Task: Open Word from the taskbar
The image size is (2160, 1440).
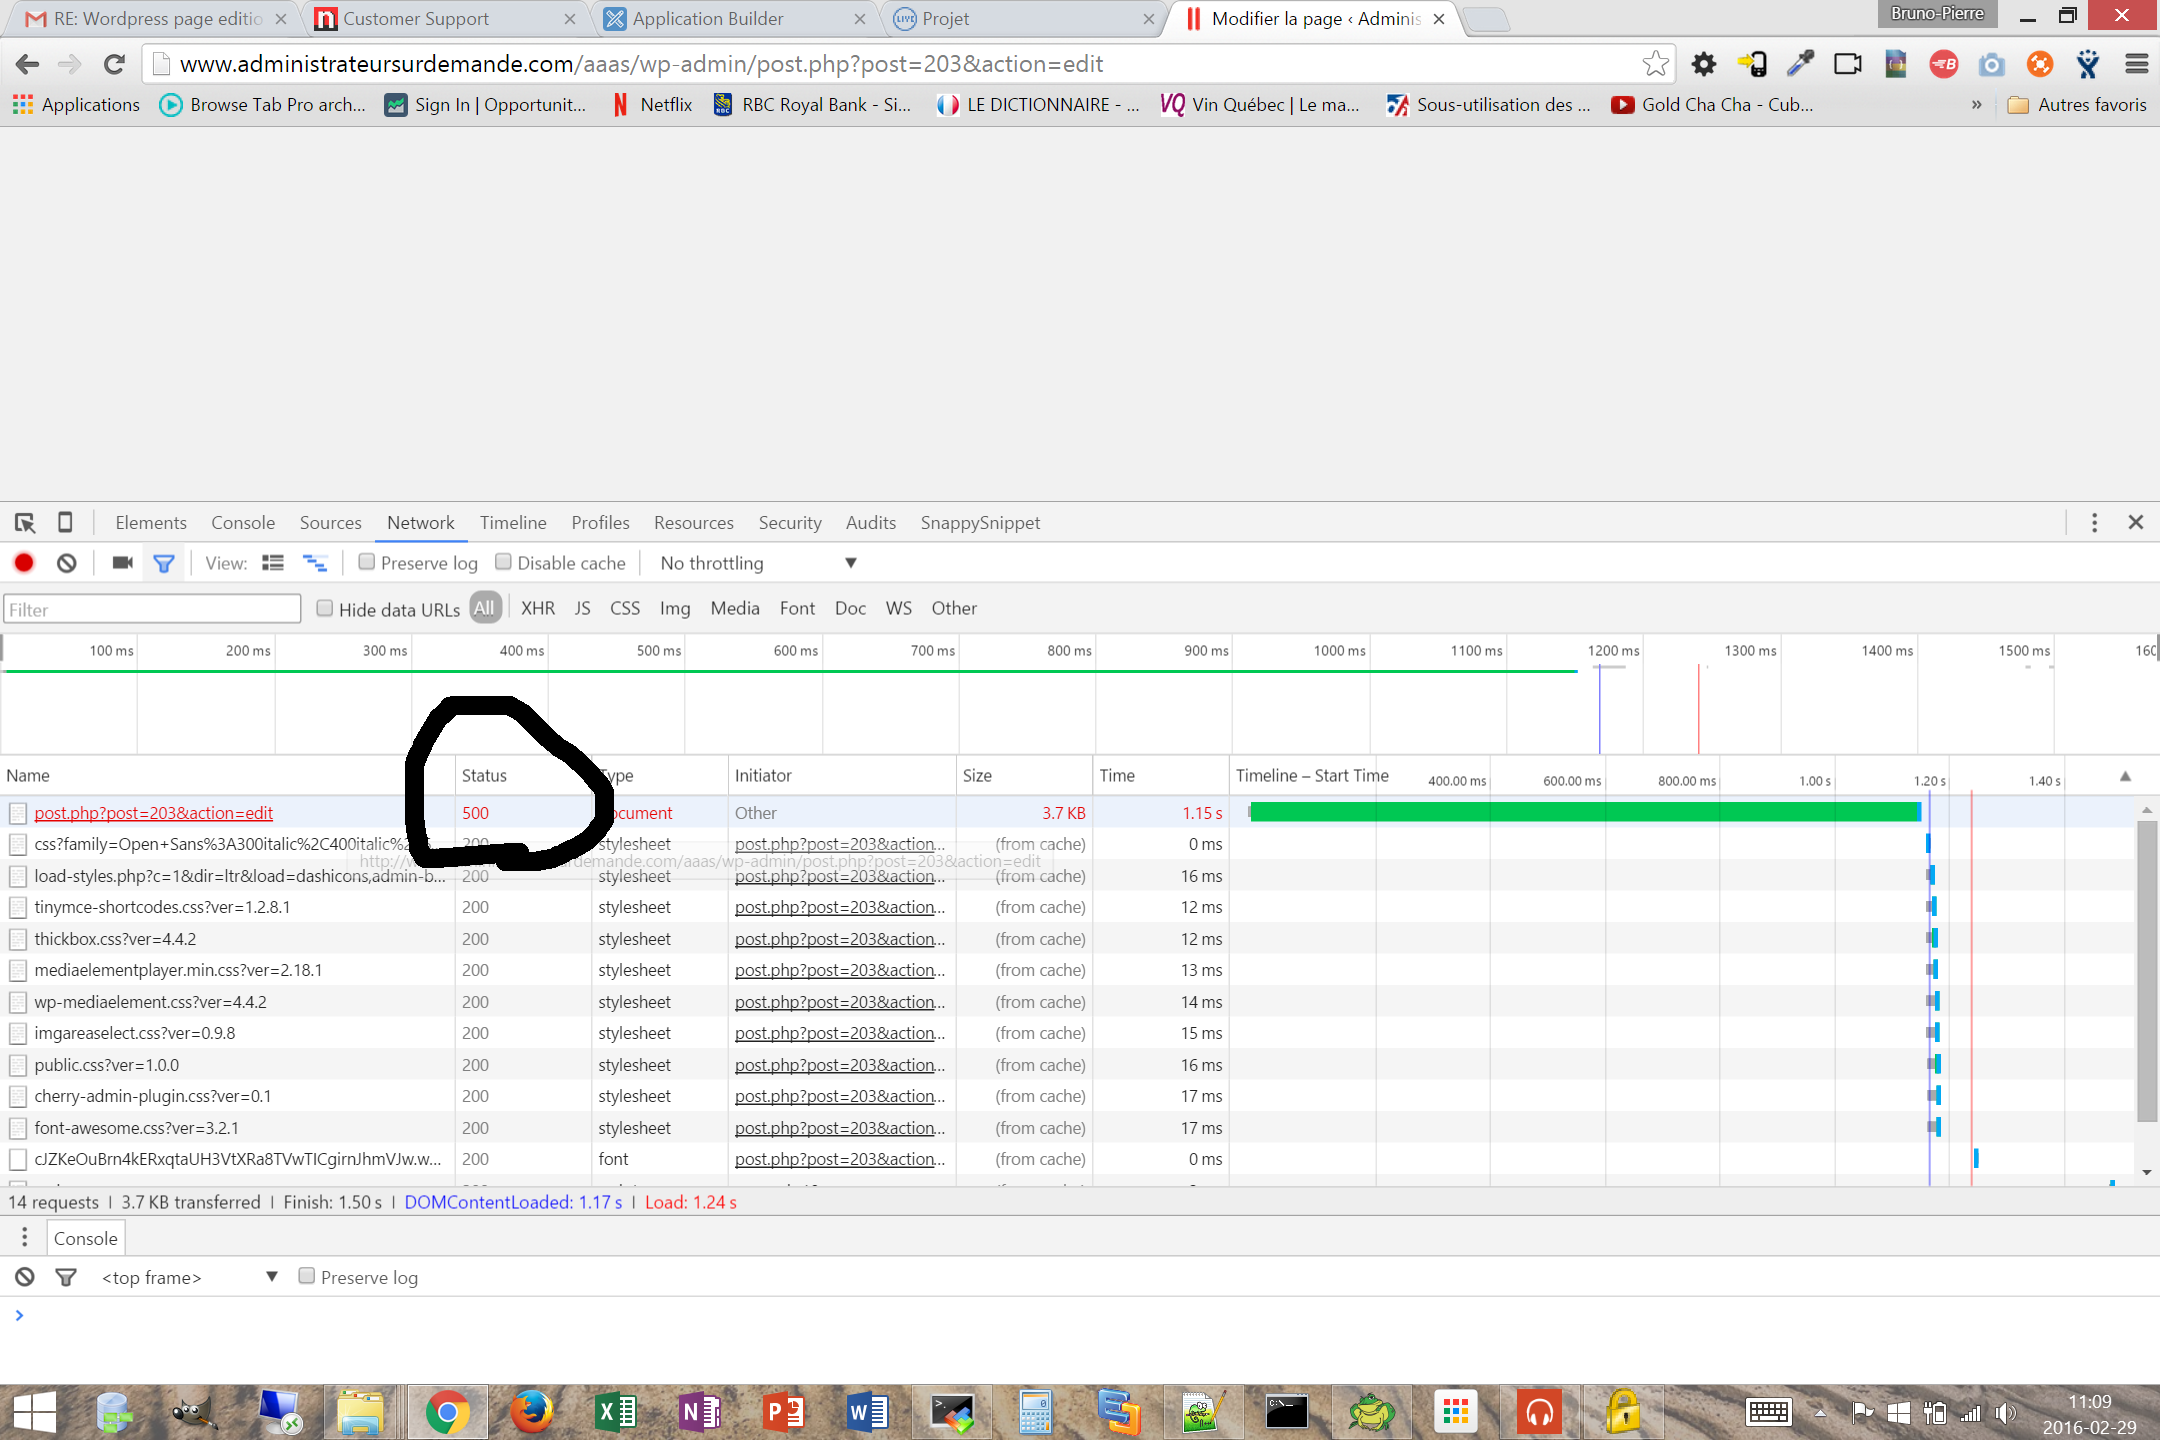Action: tap(867, 1412)
